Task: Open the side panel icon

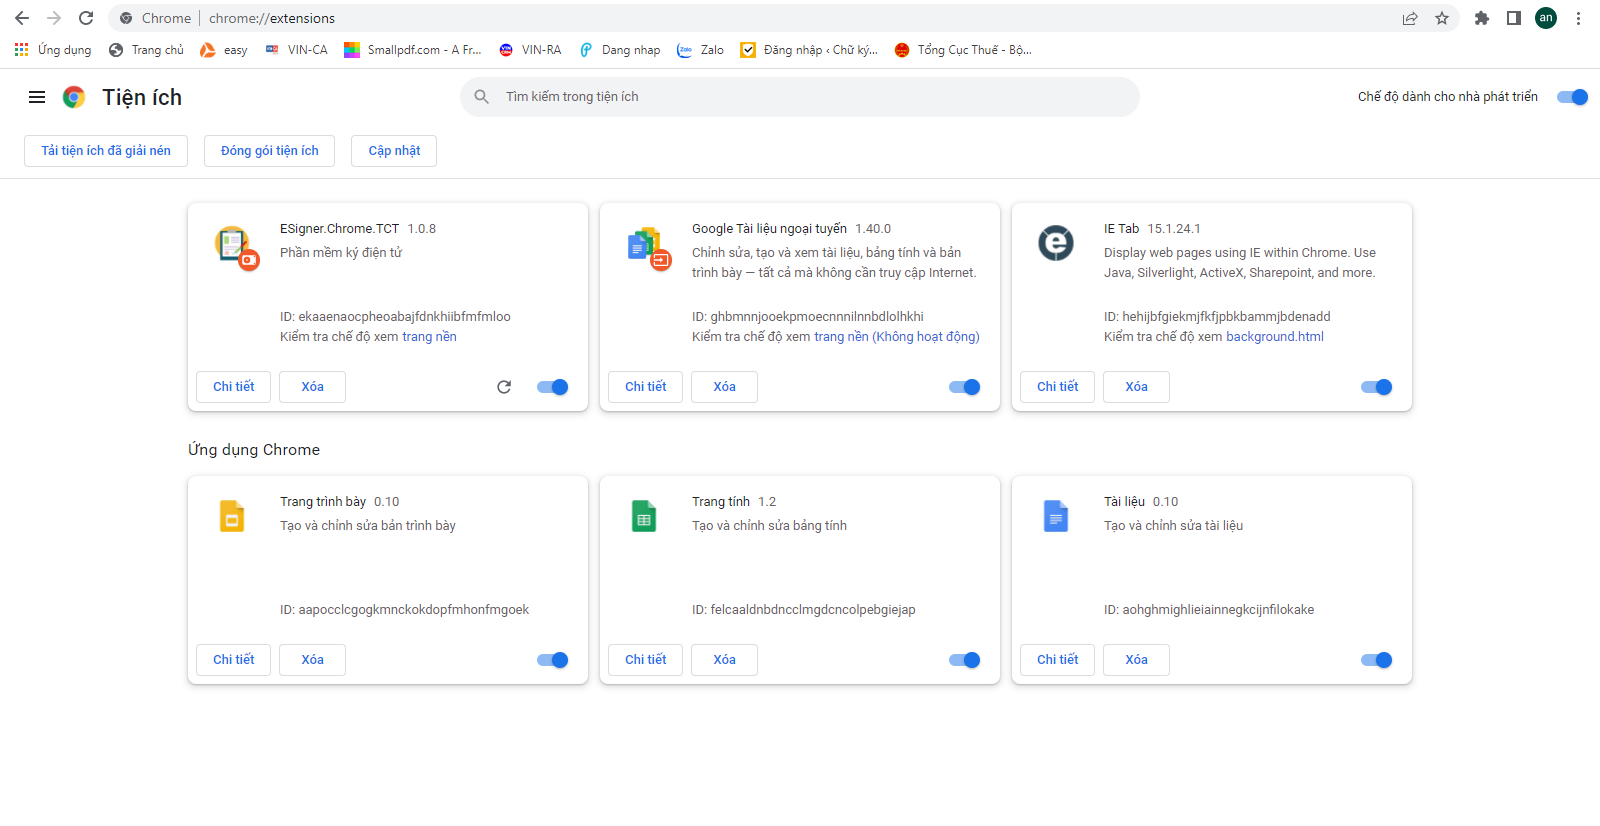Action: [x=1514, y=18]
